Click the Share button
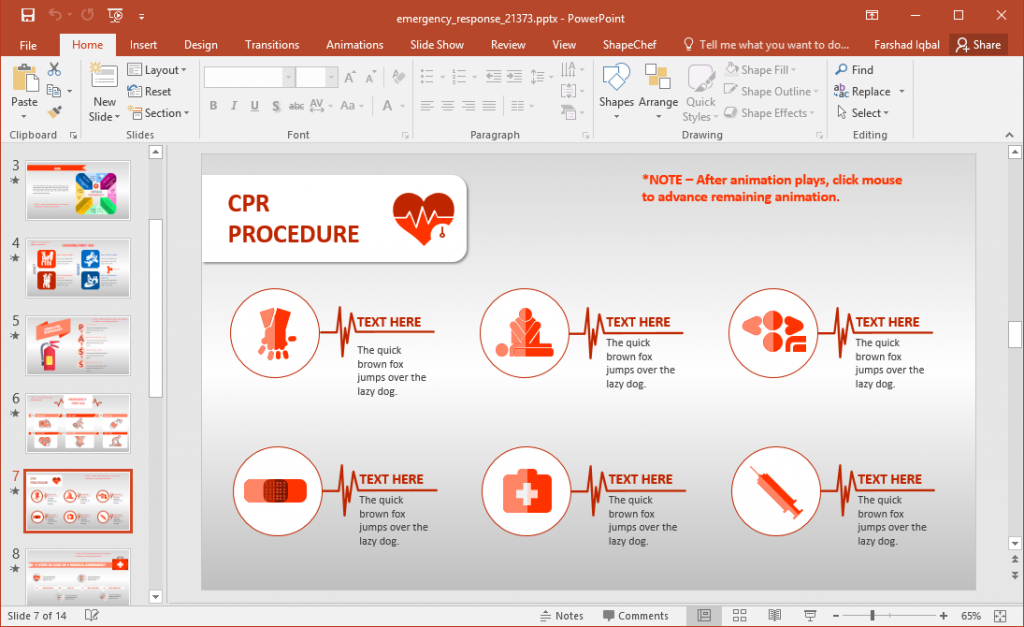1024x627 pixels. (978, 44)
